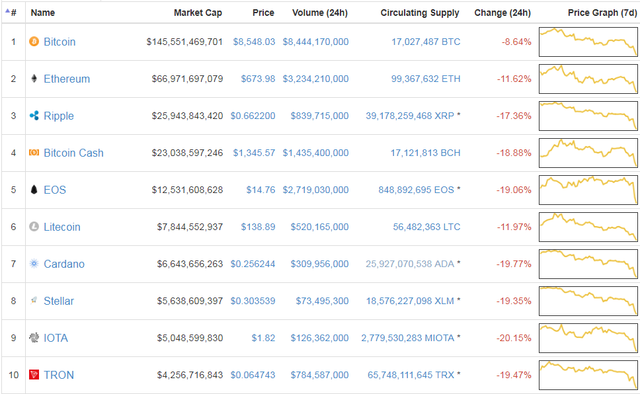Click Ethereum supply 99,367,632 ETH

(426, 79)
